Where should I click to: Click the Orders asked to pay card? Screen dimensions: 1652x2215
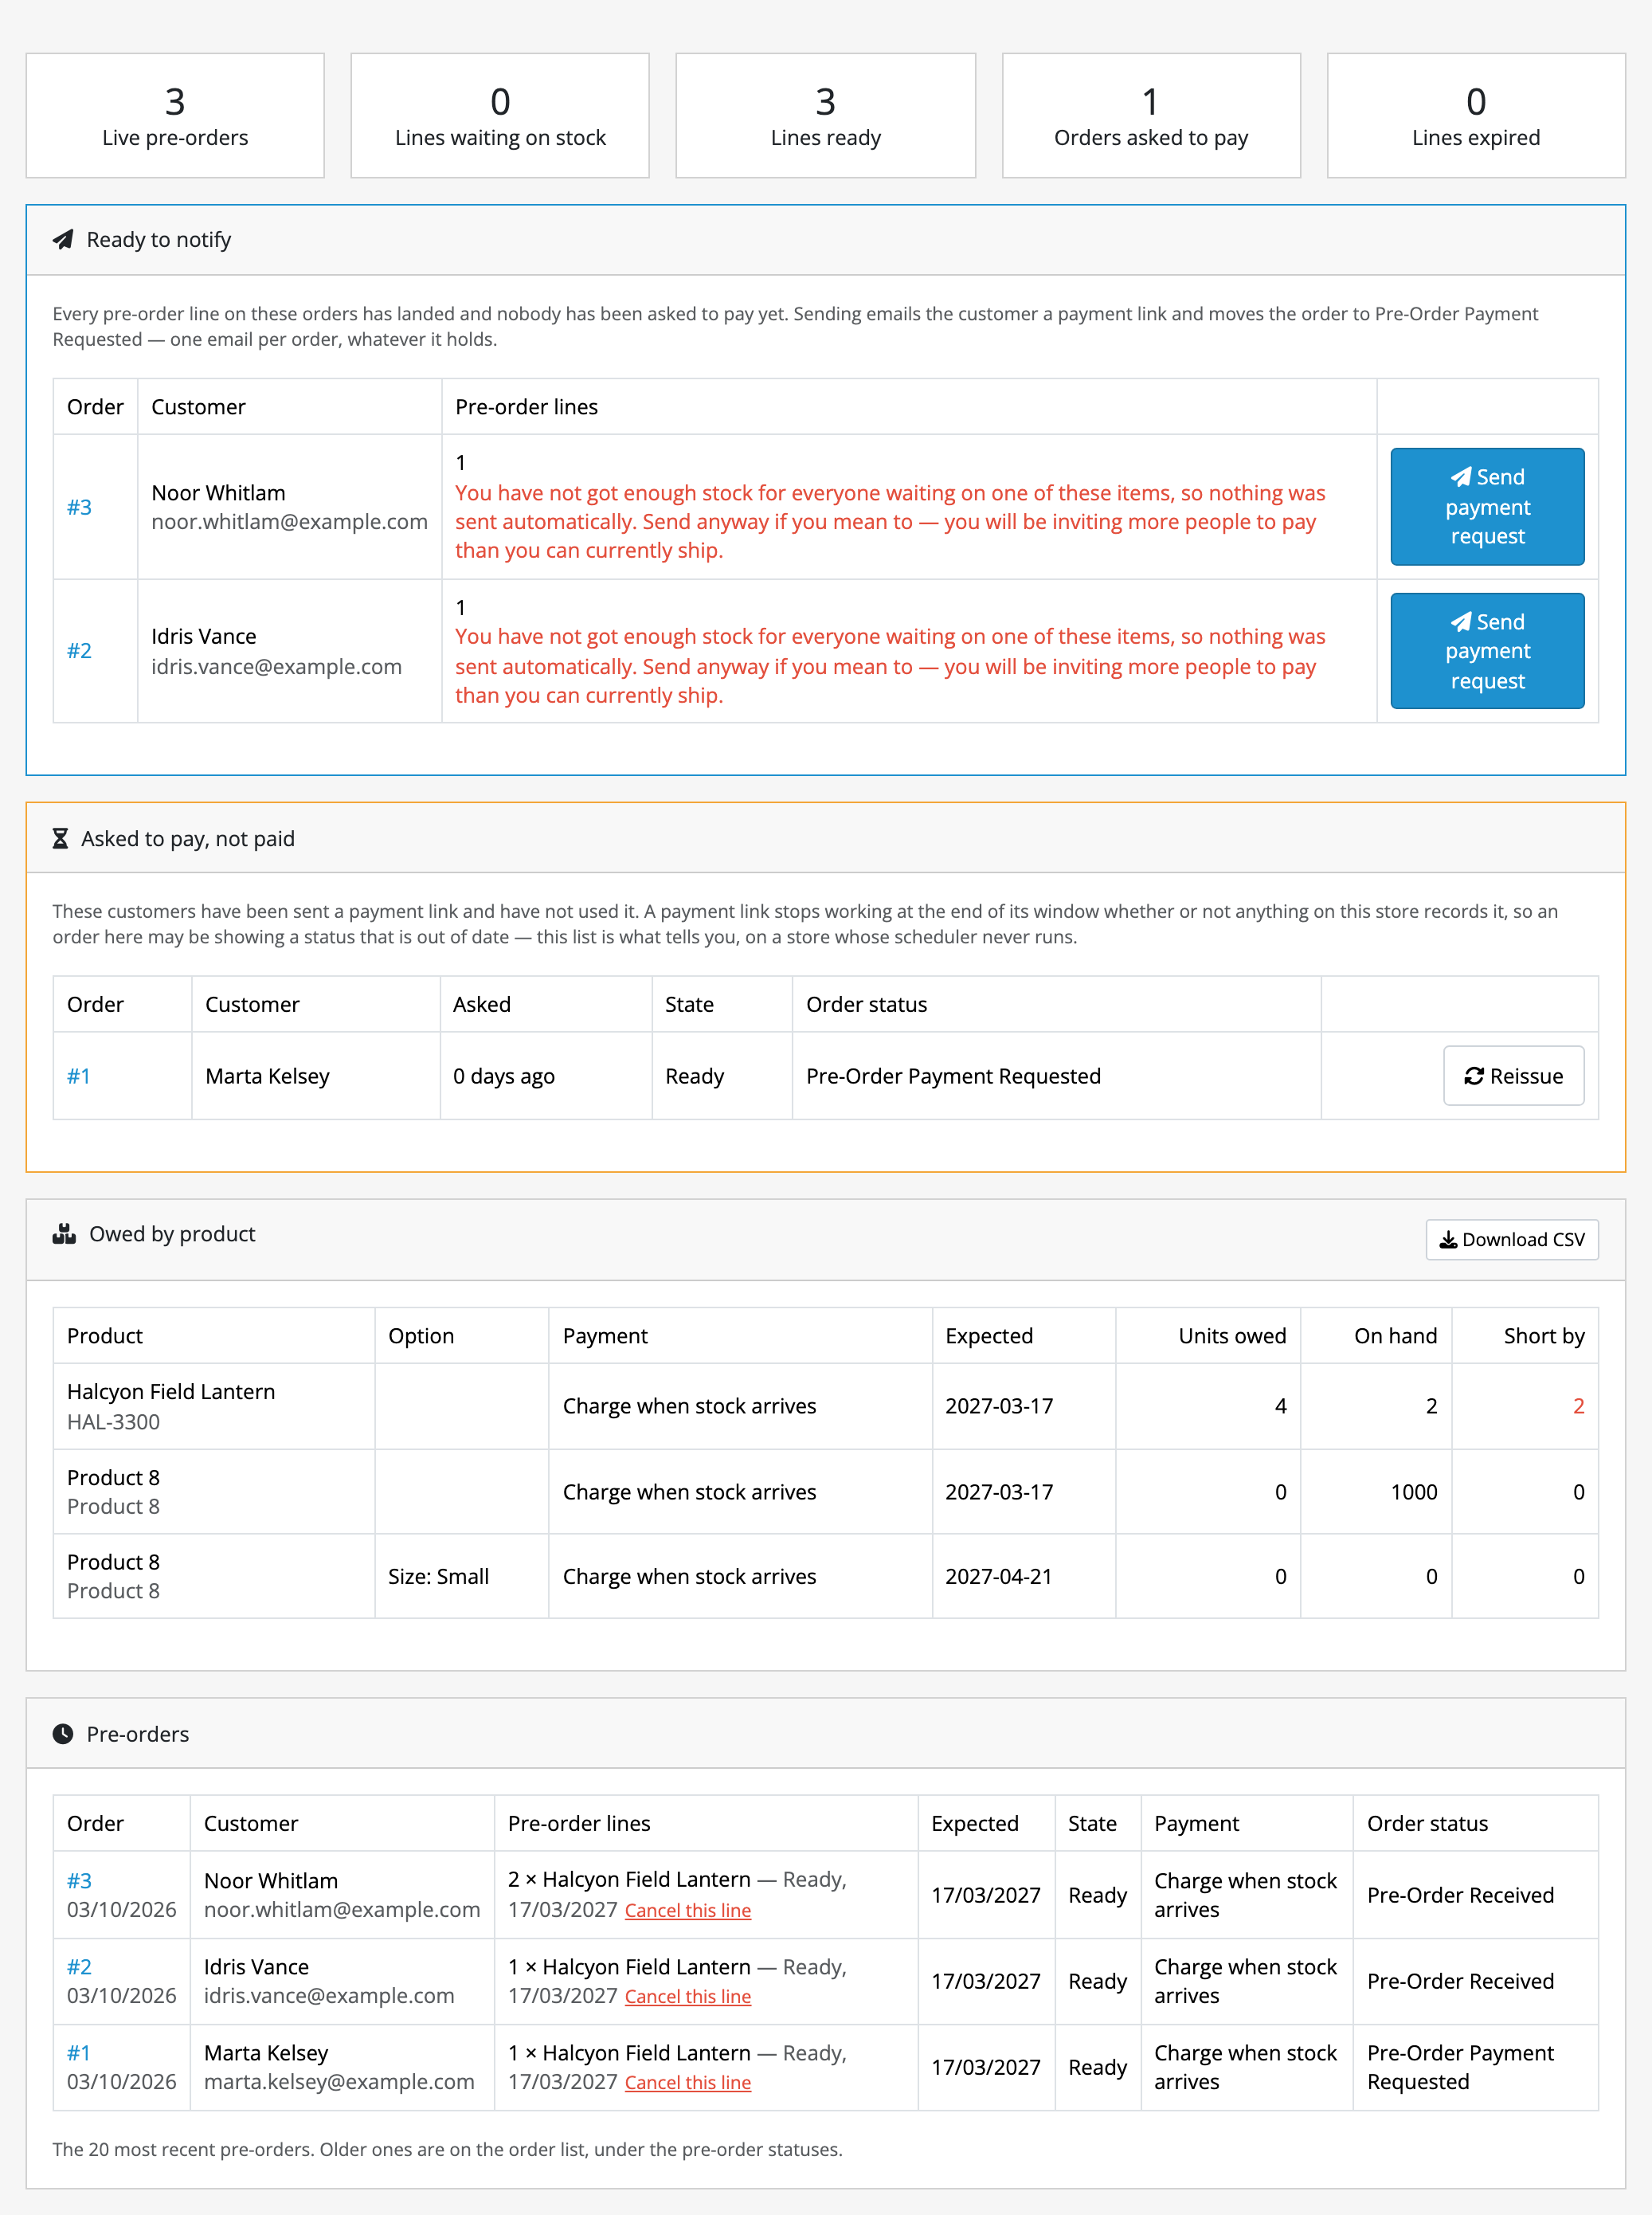[x=1151, y=116]
